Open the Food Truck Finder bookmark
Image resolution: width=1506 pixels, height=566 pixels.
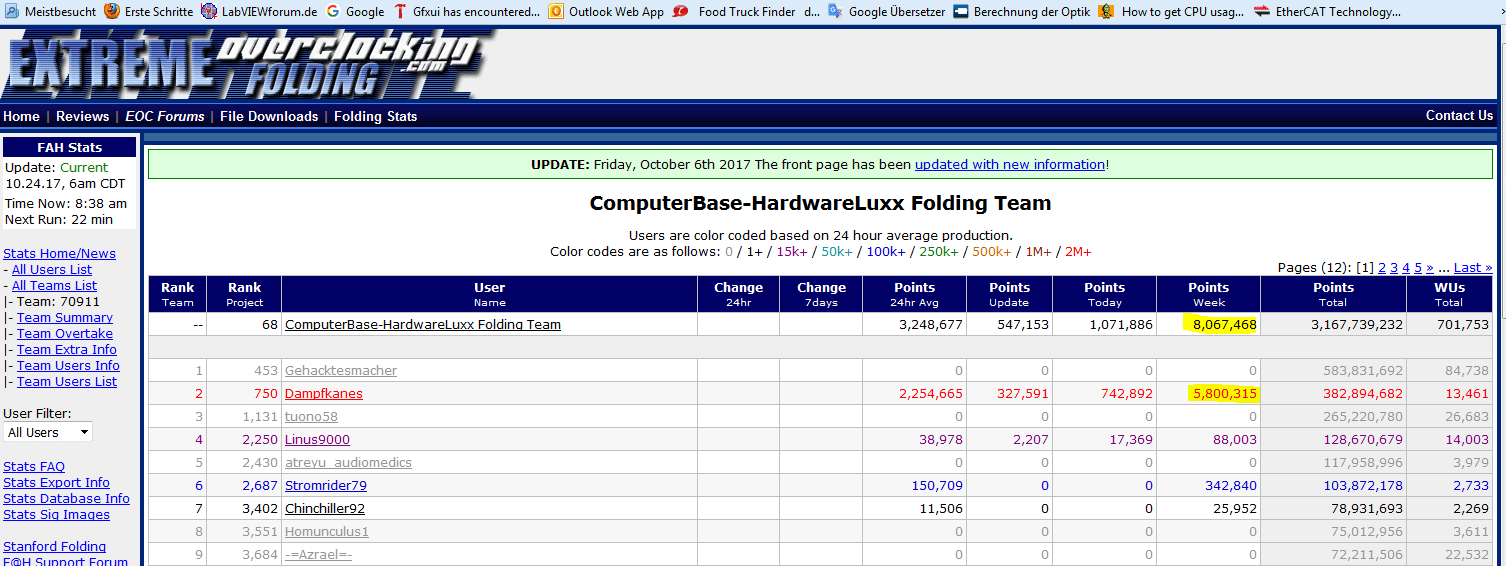pos(745,12)
